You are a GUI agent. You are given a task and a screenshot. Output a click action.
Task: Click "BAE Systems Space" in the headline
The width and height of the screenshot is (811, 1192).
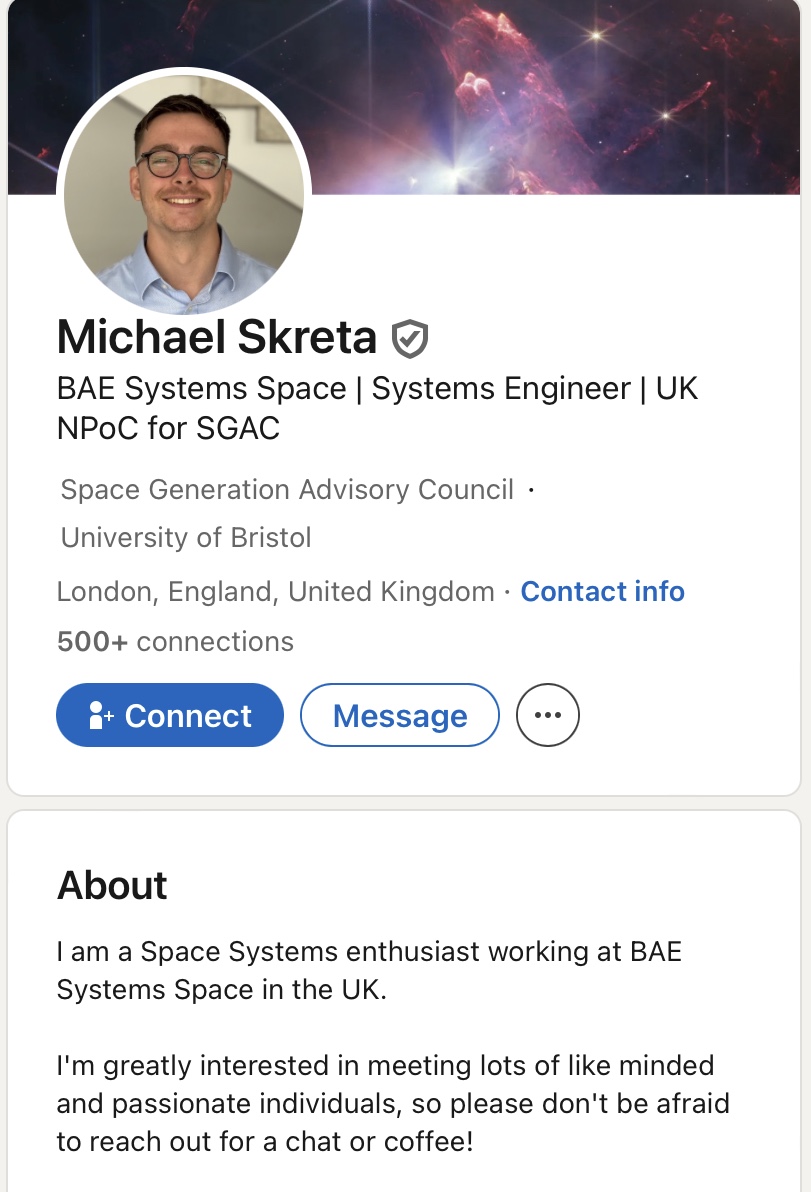201,388
